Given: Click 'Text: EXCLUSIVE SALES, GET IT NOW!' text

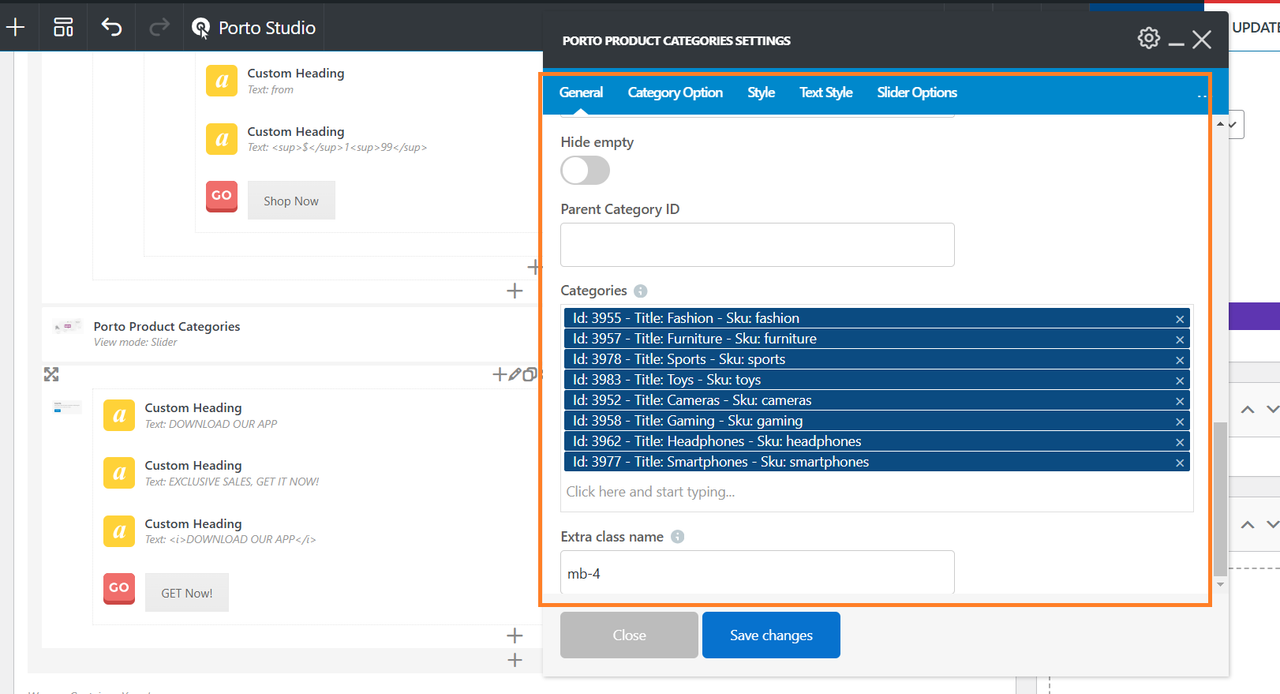Looking at the screenshot, I should click(232, 482).
